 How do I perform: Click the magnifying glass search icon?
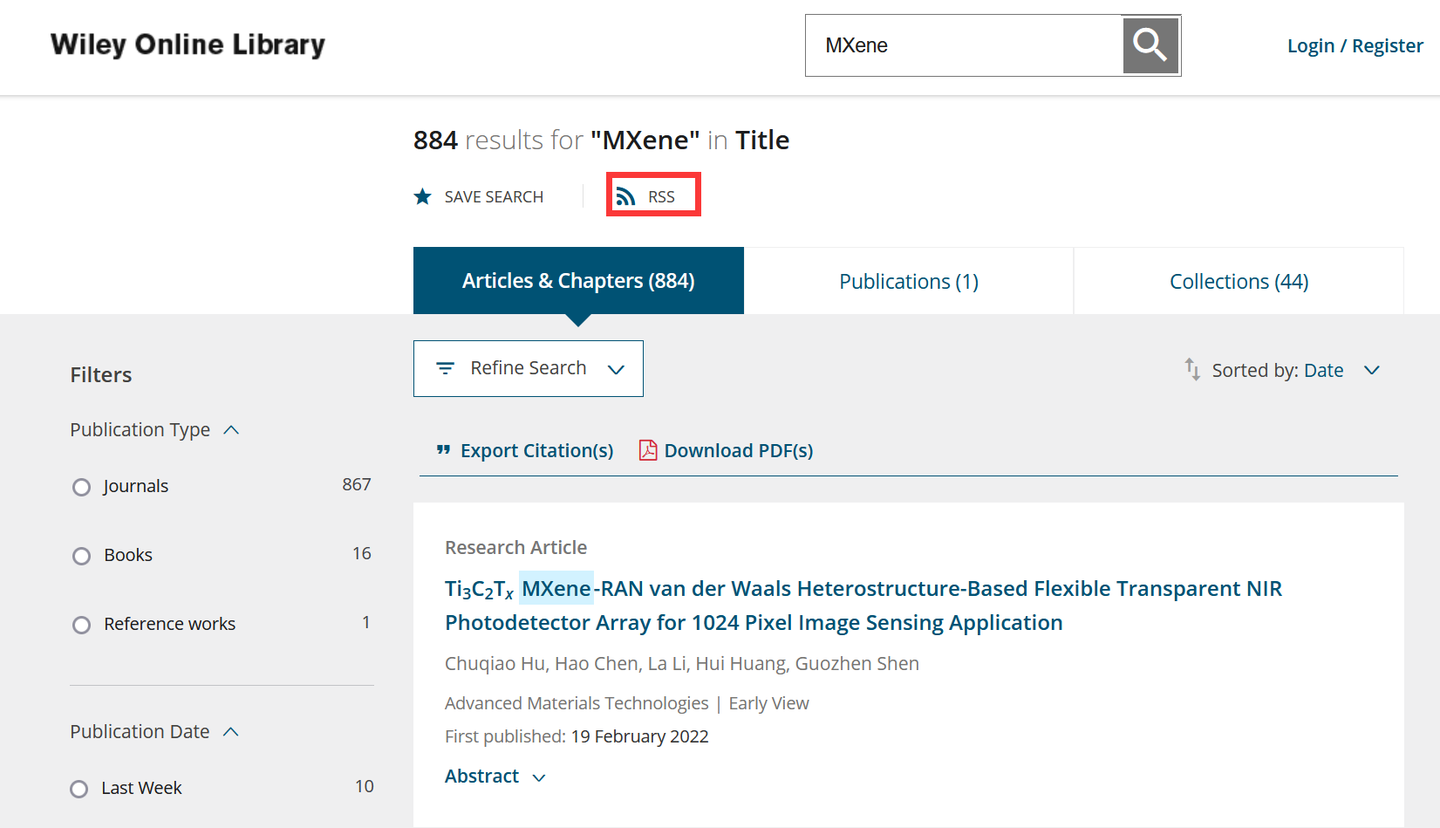coord(1150,45)
